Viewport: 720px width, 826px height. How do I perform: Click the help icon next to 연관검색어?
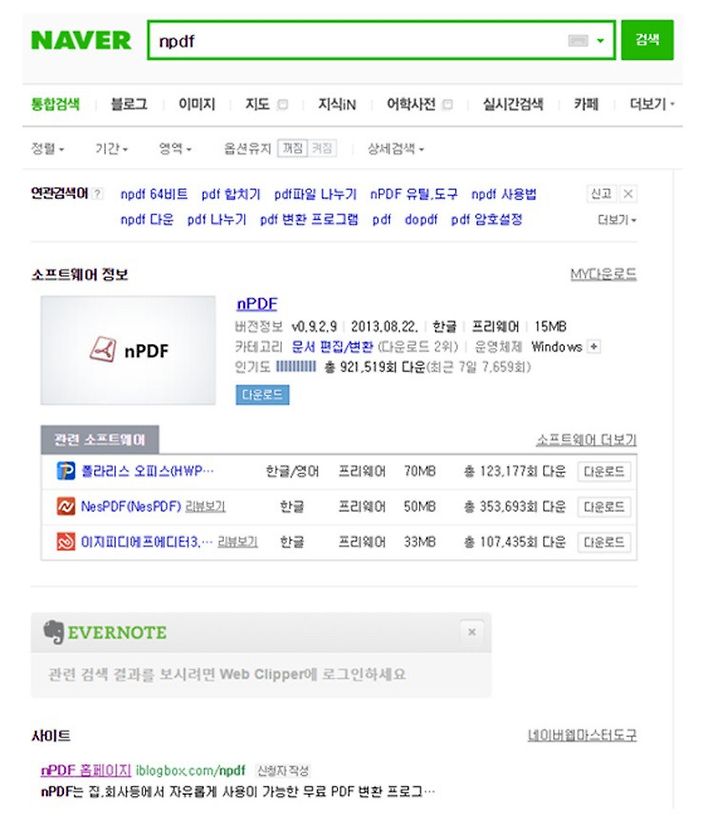click(x=97, y=194)
